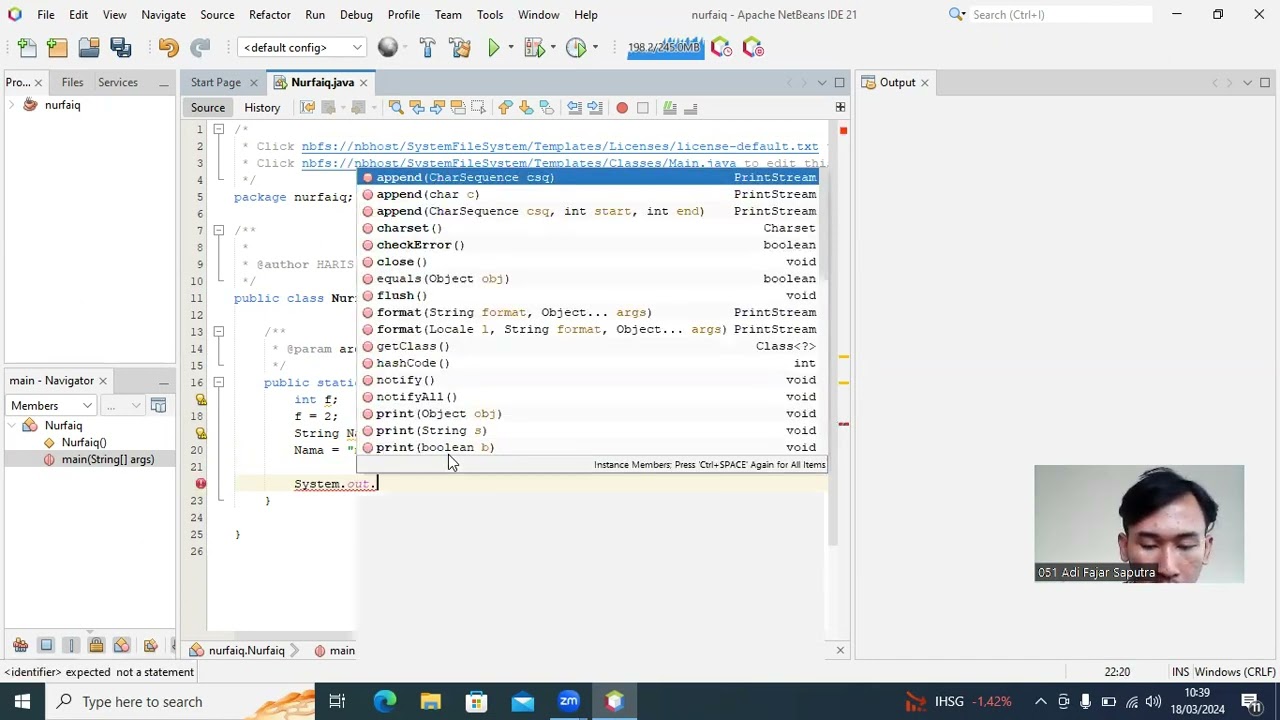This screenshot has height=720, width=1280.
Task: Click the last toolbar profiler icon
Action: [753, 47]
